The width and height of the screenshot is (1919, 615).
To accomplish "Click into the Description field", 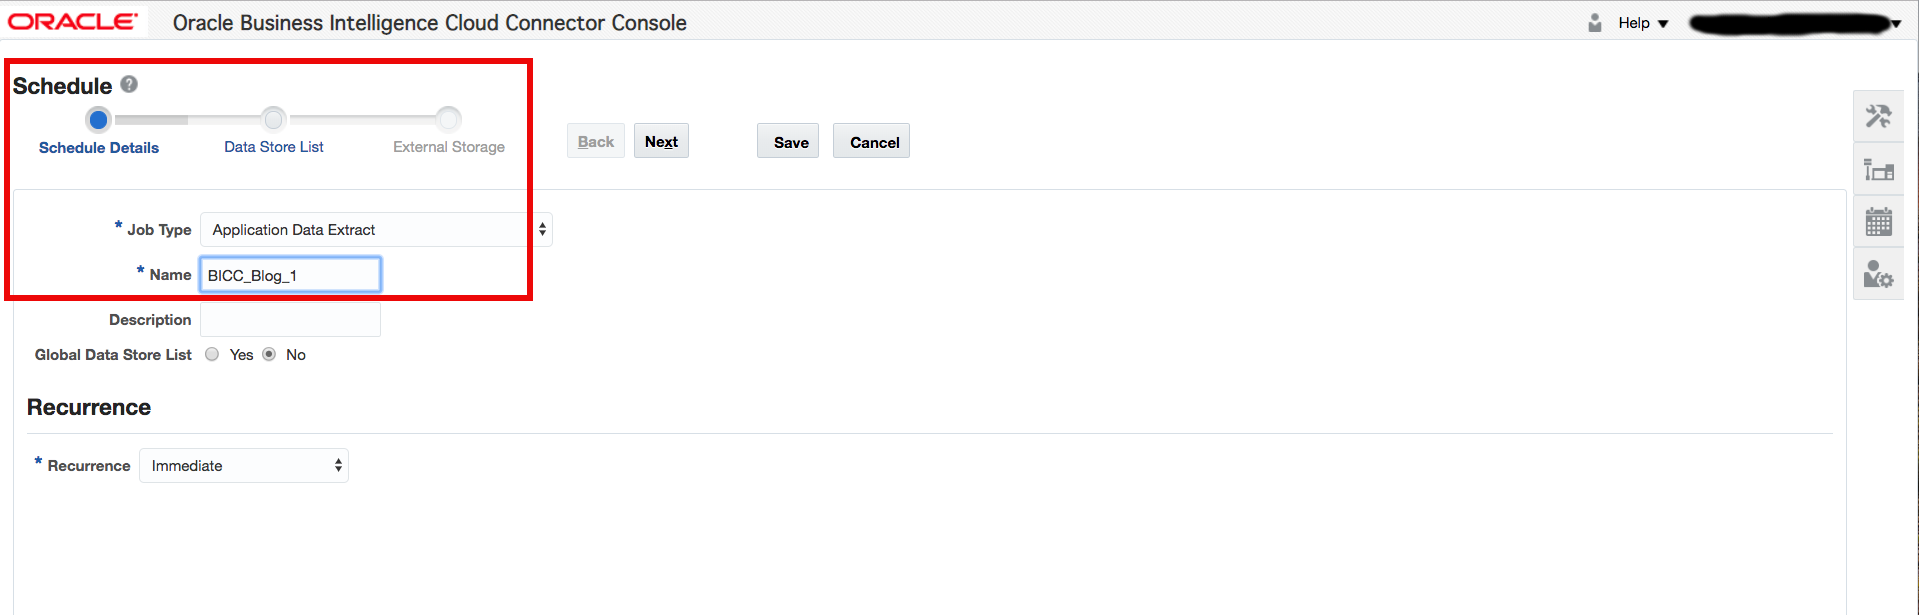I will [x=290, y=320].
